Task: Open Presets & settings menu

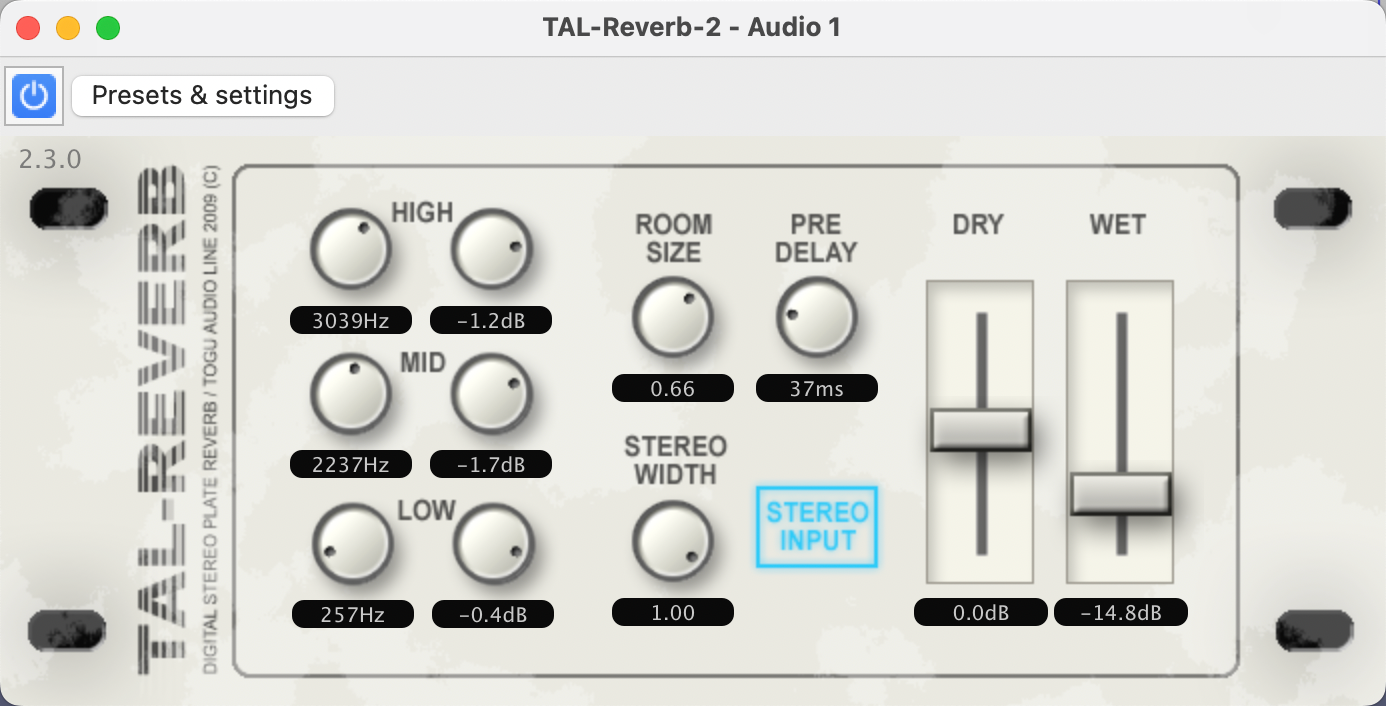Action: (202, 96)
